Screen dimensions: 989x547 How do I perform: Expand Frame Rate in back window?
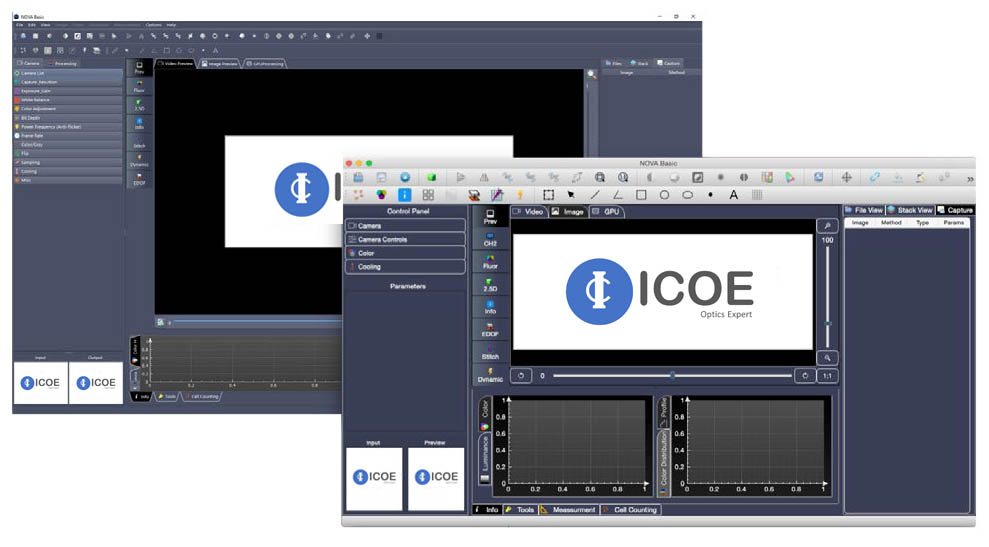coord(68,136)
